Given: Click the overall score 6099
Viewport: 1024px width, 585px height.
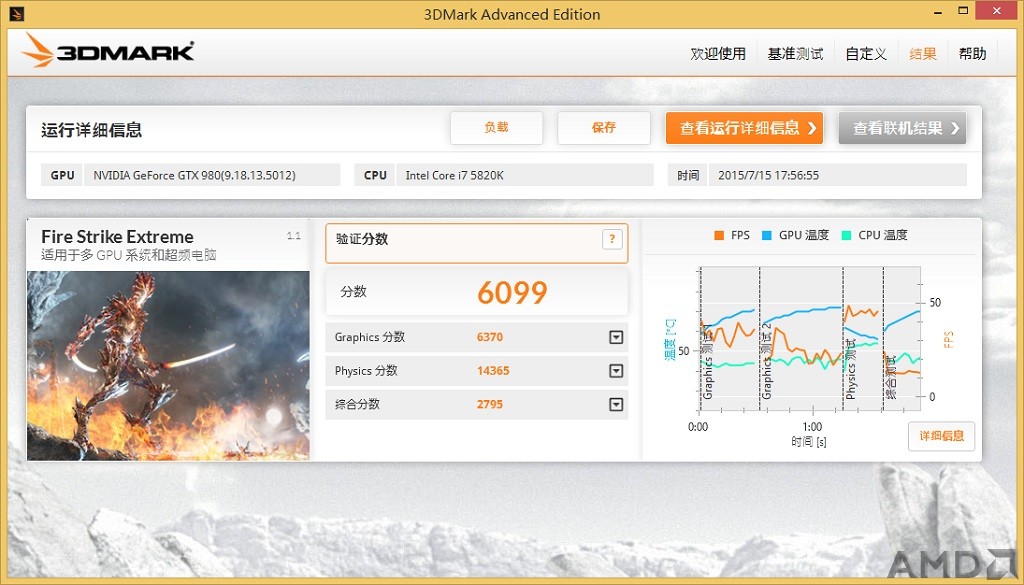Looking at the screenshot, I should (x=512, y=292).
